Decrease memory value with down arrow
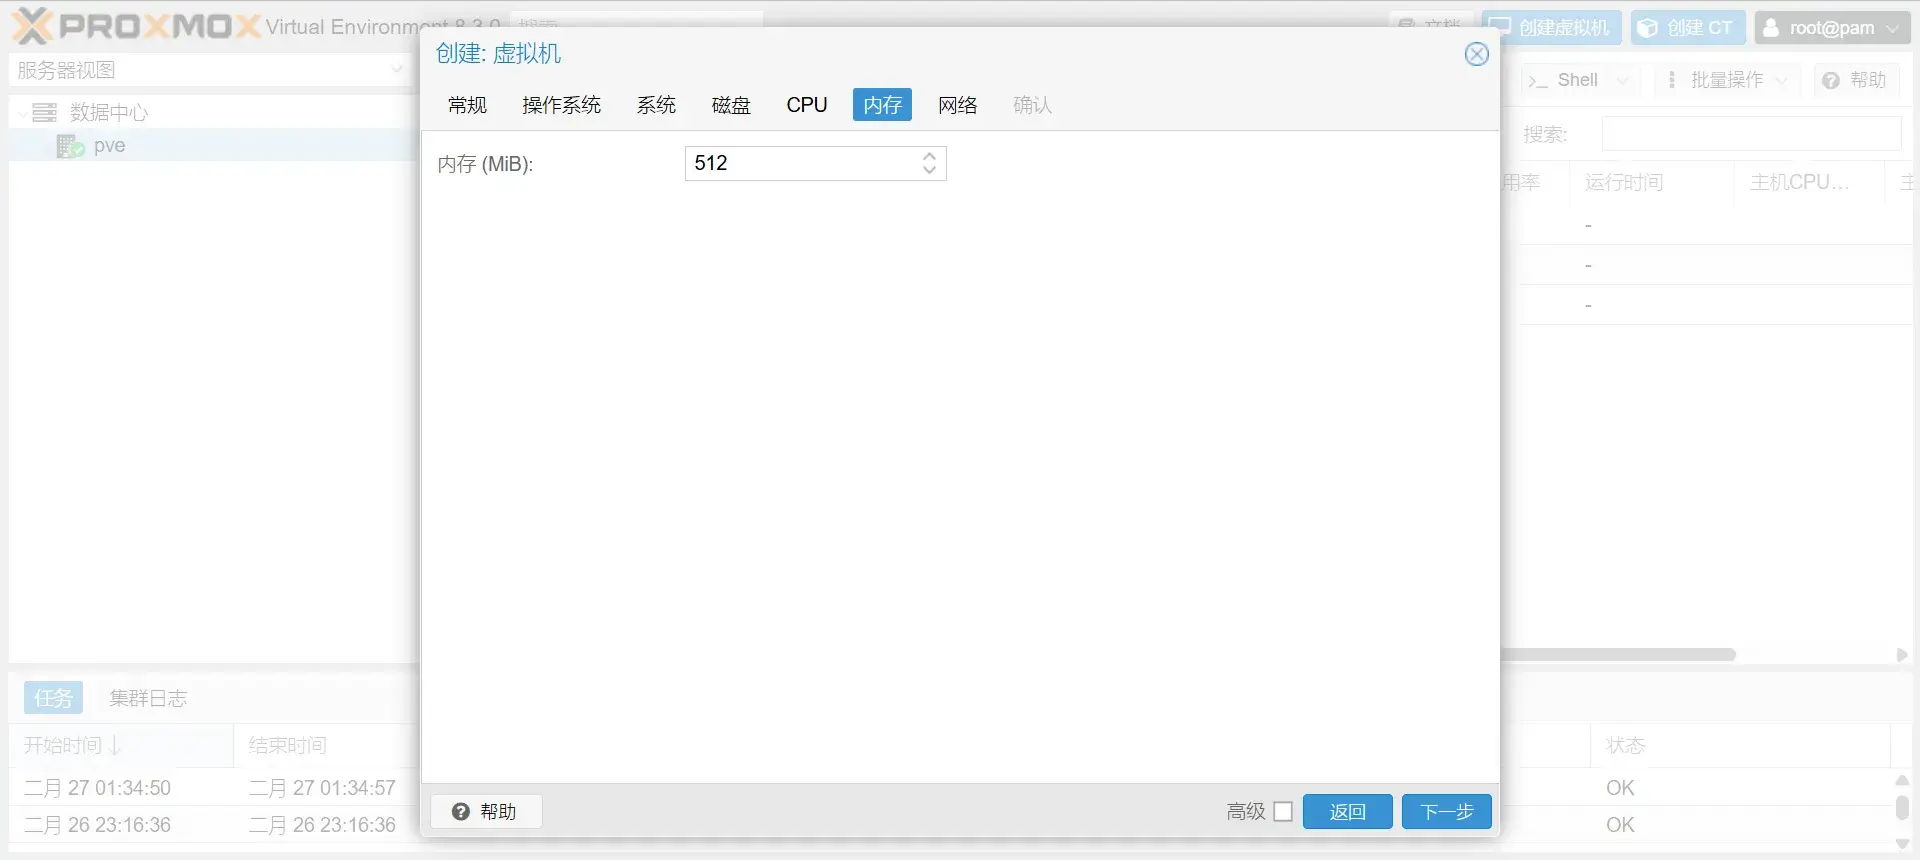The height and width of the screenshot is (860, 1920). (x=929, y=170)
